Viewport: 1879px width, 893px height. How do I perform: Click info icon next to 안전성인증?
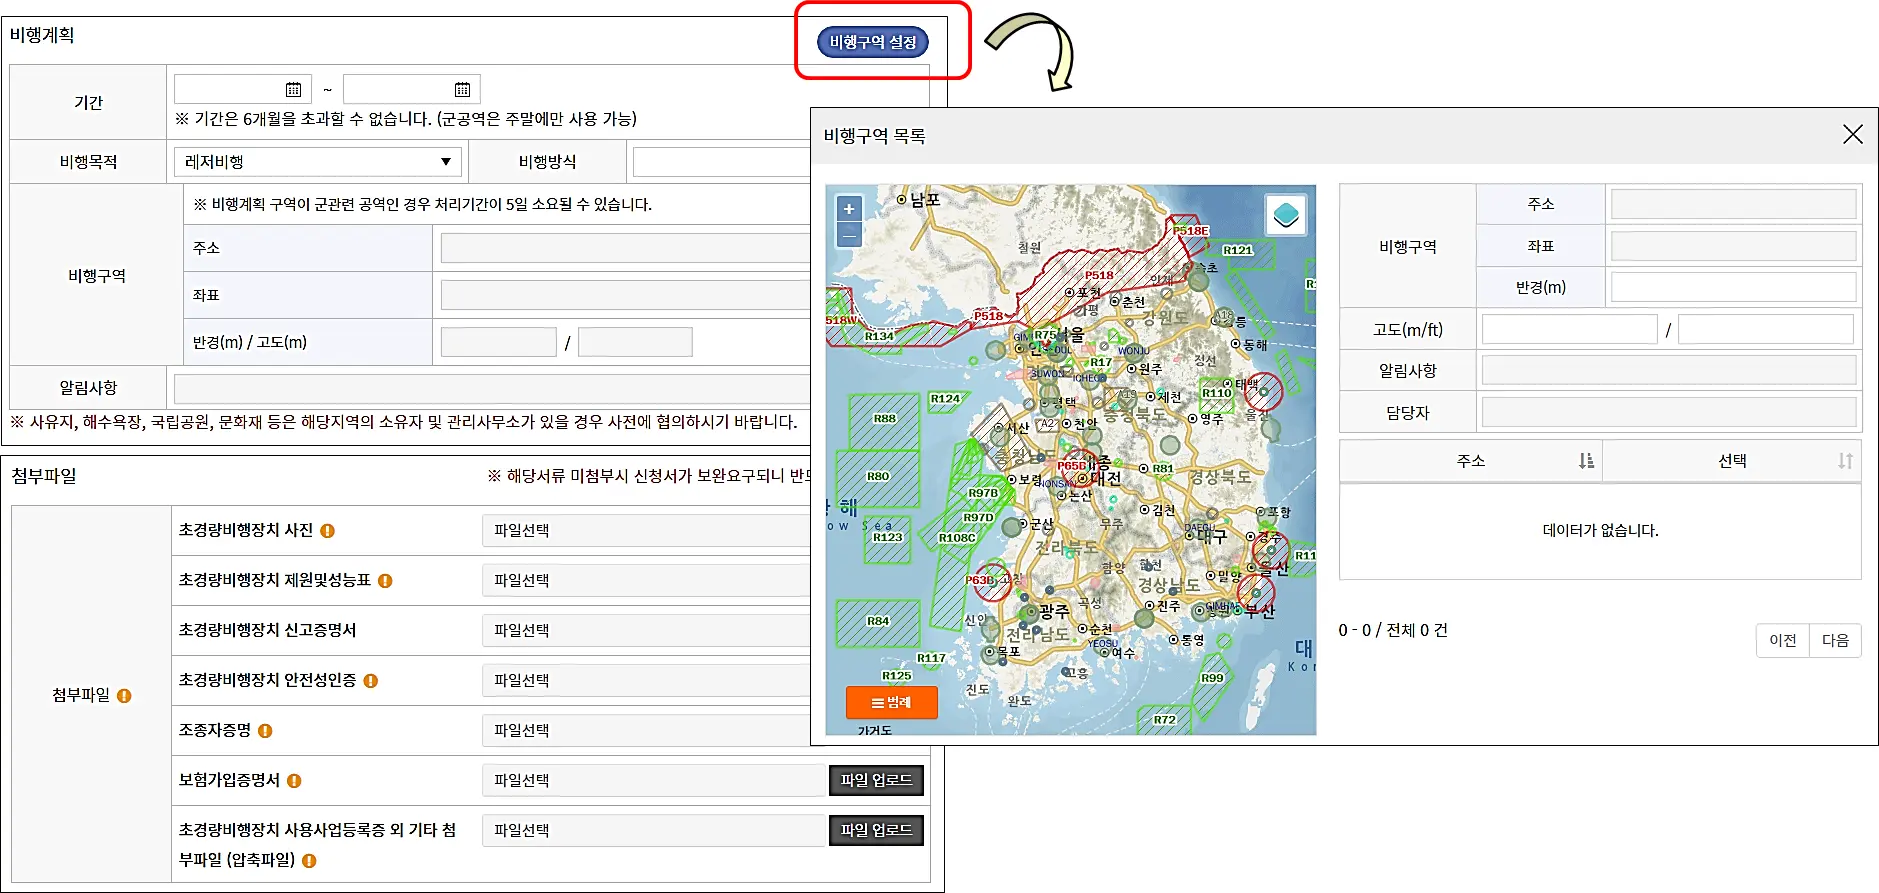pyautogui.click(x=370, y=681)
